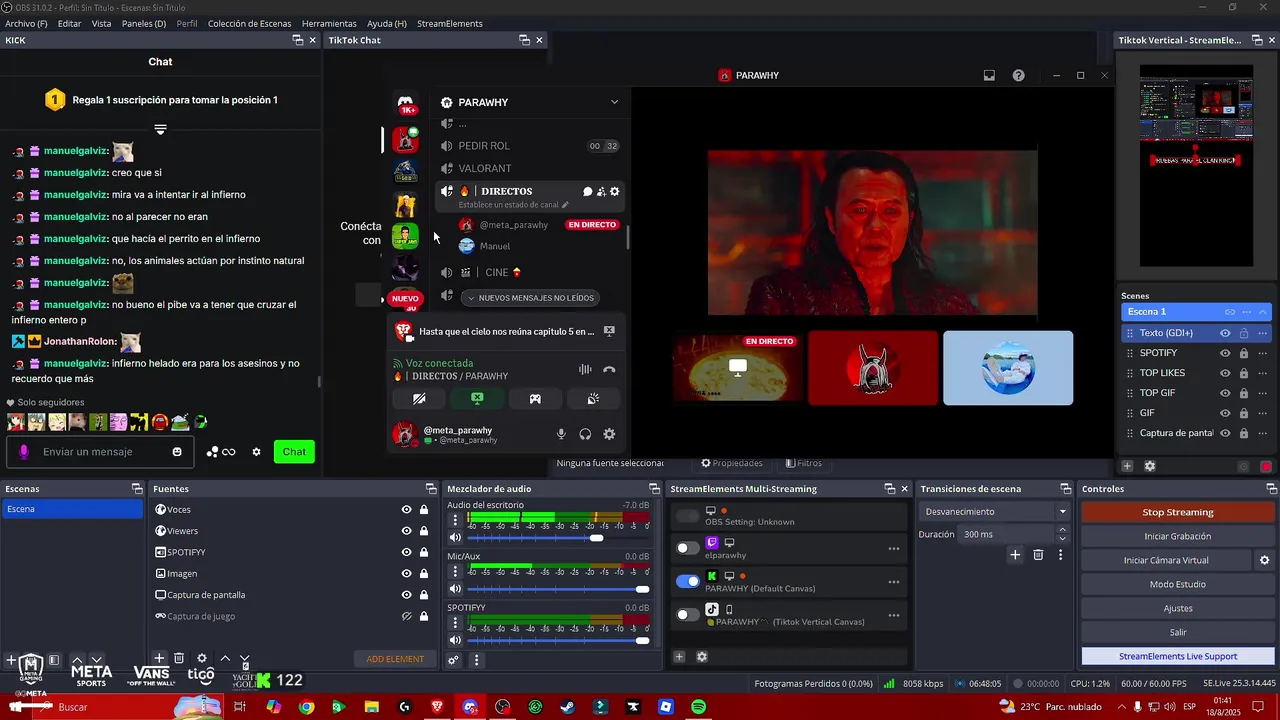Open Steam from the taskbar

click(567, 707)
